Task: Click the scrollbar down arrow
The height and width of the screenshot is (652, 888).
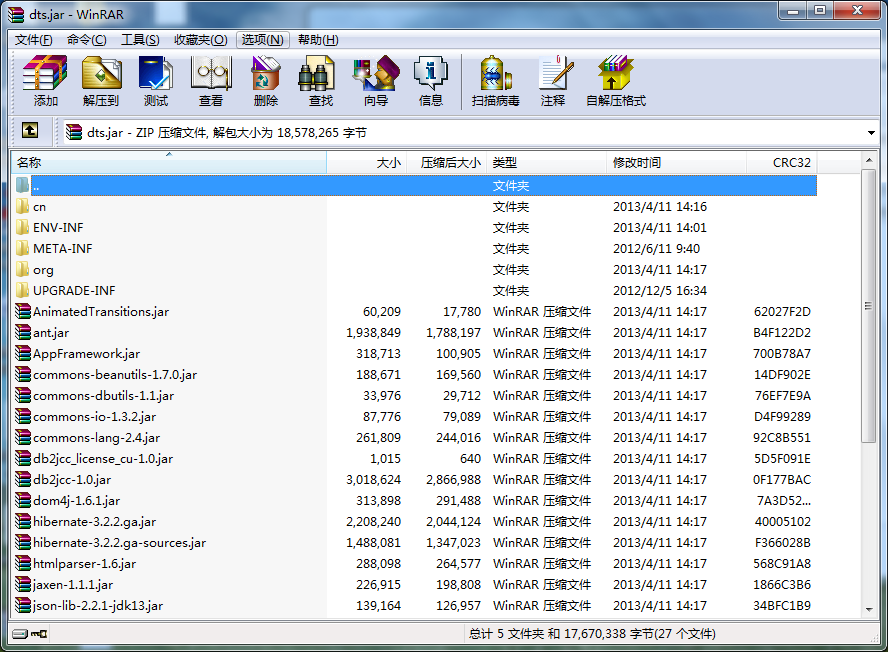Action: tap(869, 610)
